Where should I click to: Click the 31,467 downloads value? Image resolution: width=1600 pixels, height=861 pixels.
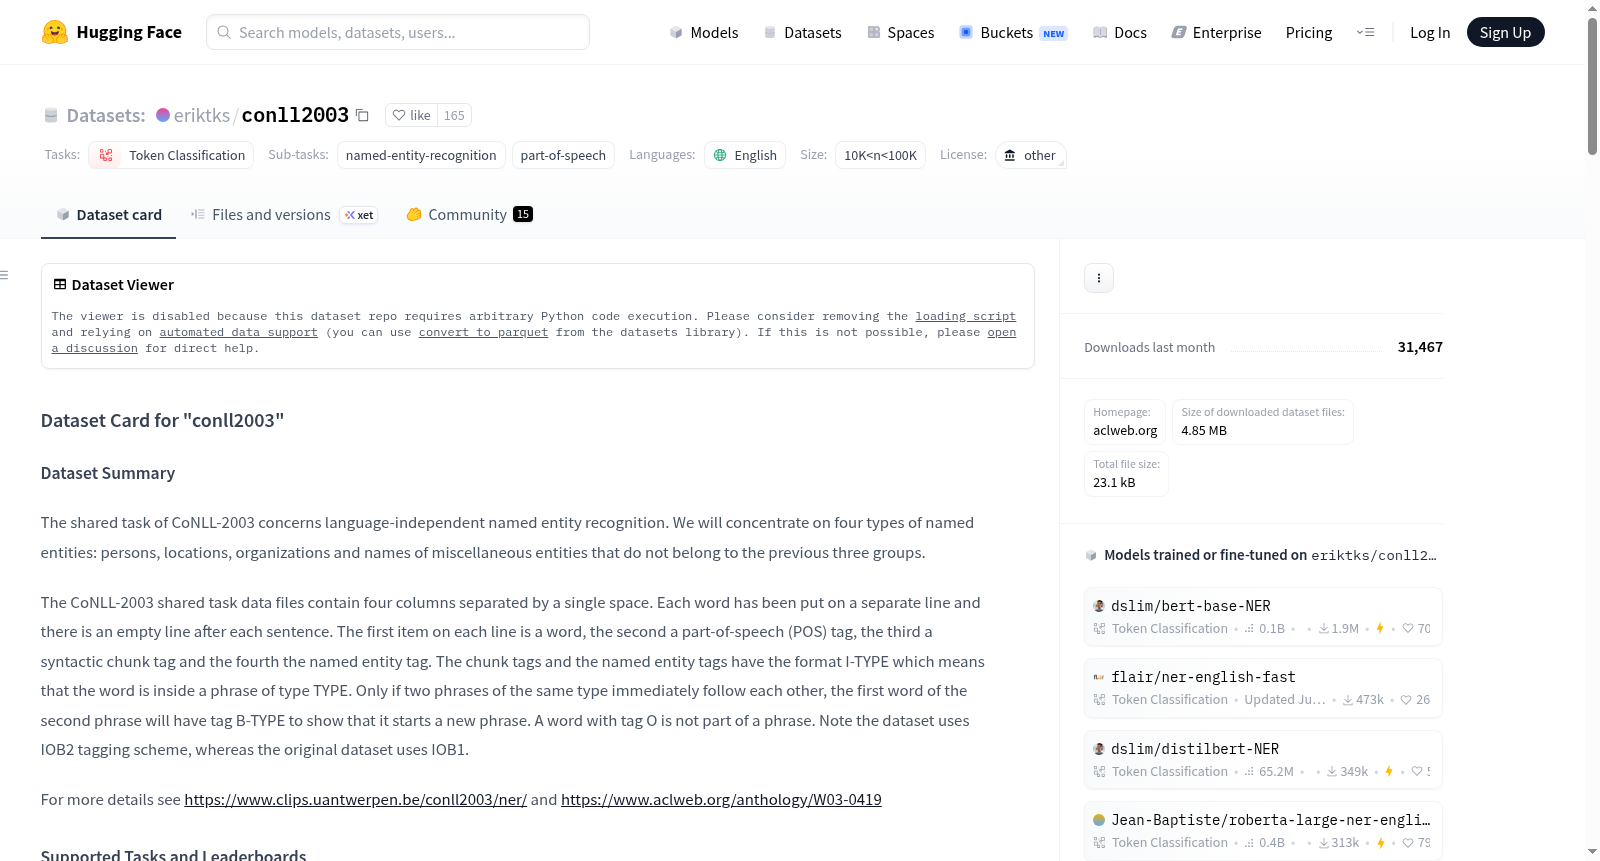(1420, 347)
